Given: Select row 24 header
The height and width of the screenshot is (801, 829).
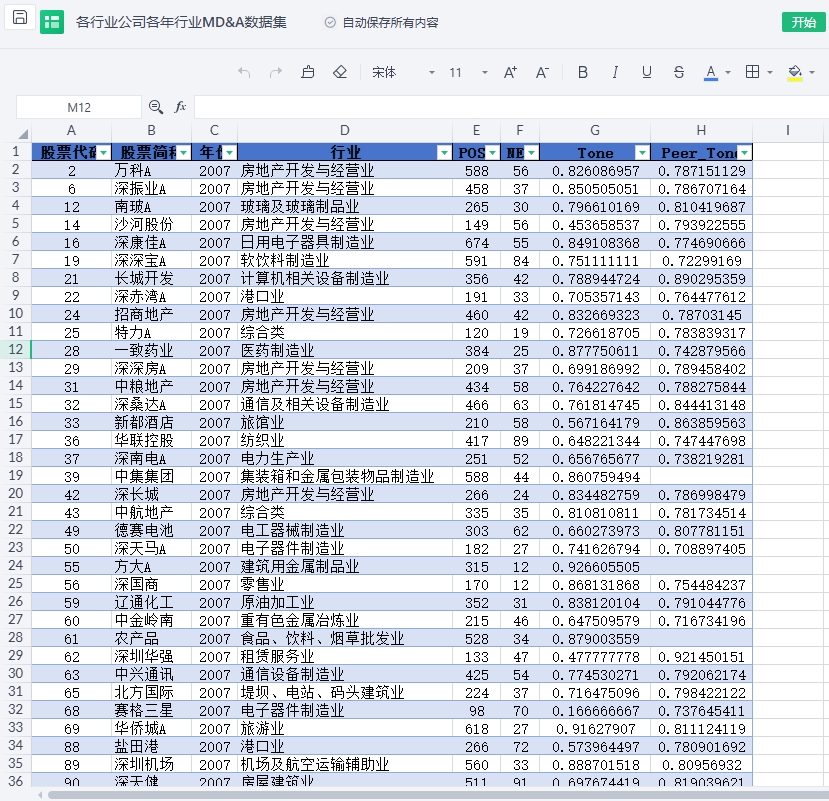Looking at the screenshot, I should point(15,566).
